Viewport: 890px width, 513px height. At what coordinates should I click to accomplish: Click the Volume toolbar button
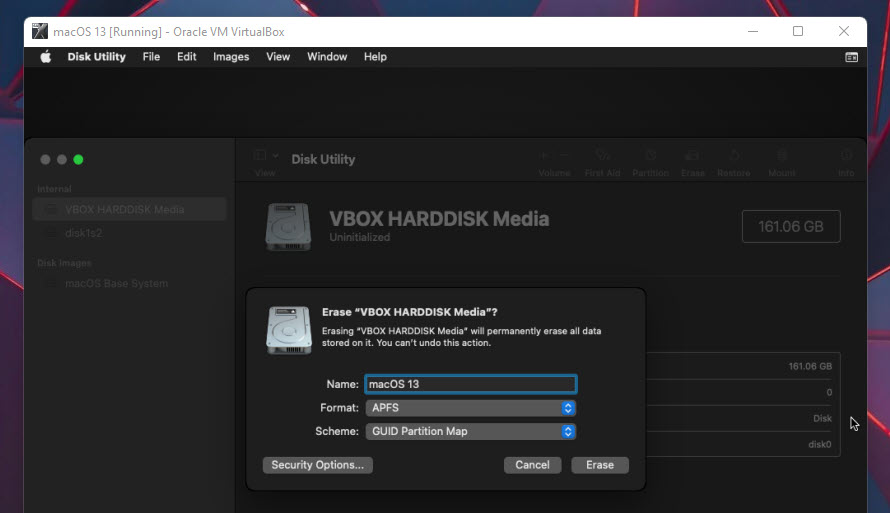(554, 162)
